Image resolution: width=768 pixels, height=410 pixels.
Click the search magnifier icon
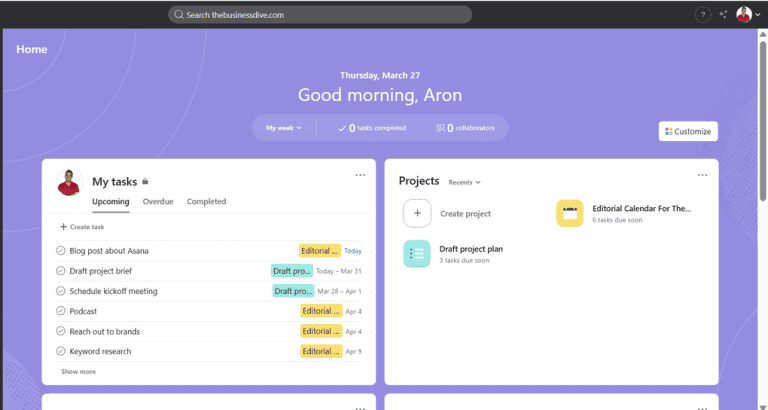click(x=179, y=15)
